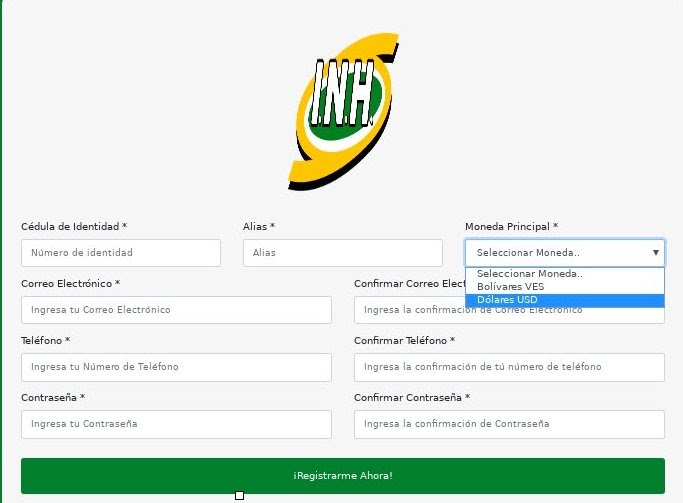The image size is (683, 503).
Task: Click the Correo Electrónico * label
Action: 71,284
